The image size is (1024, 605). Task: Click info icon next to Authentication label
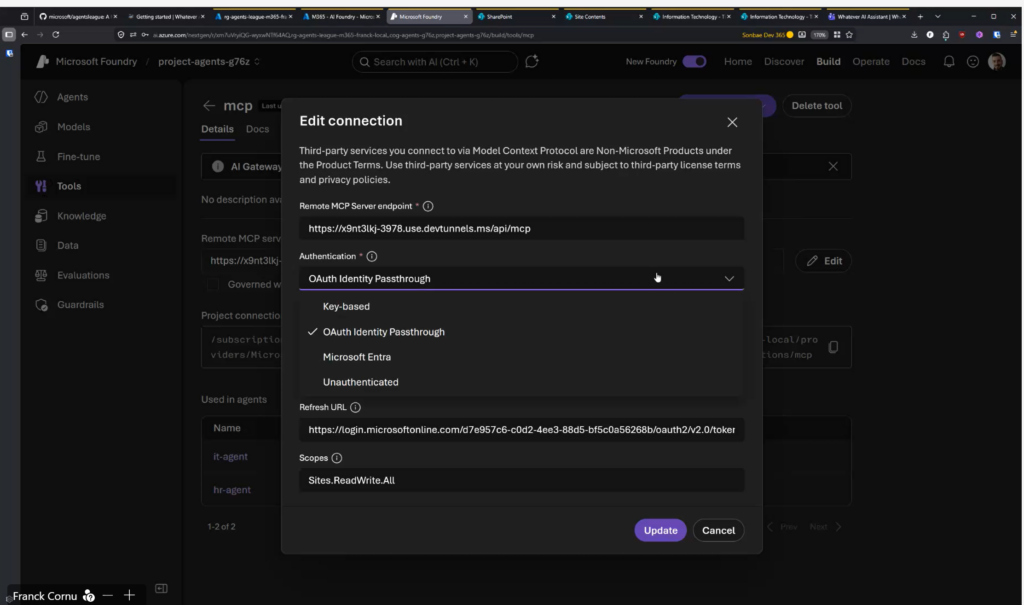[x=372, y=257]
